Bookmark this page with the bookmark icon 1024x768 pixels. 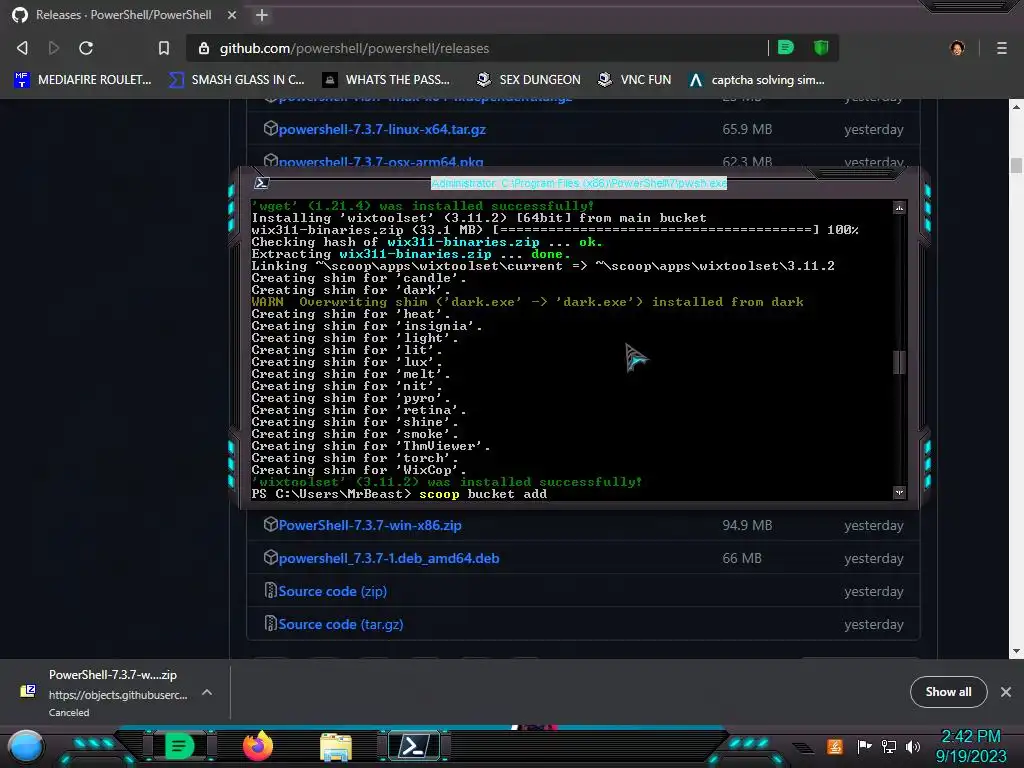(x=164, y=48)
